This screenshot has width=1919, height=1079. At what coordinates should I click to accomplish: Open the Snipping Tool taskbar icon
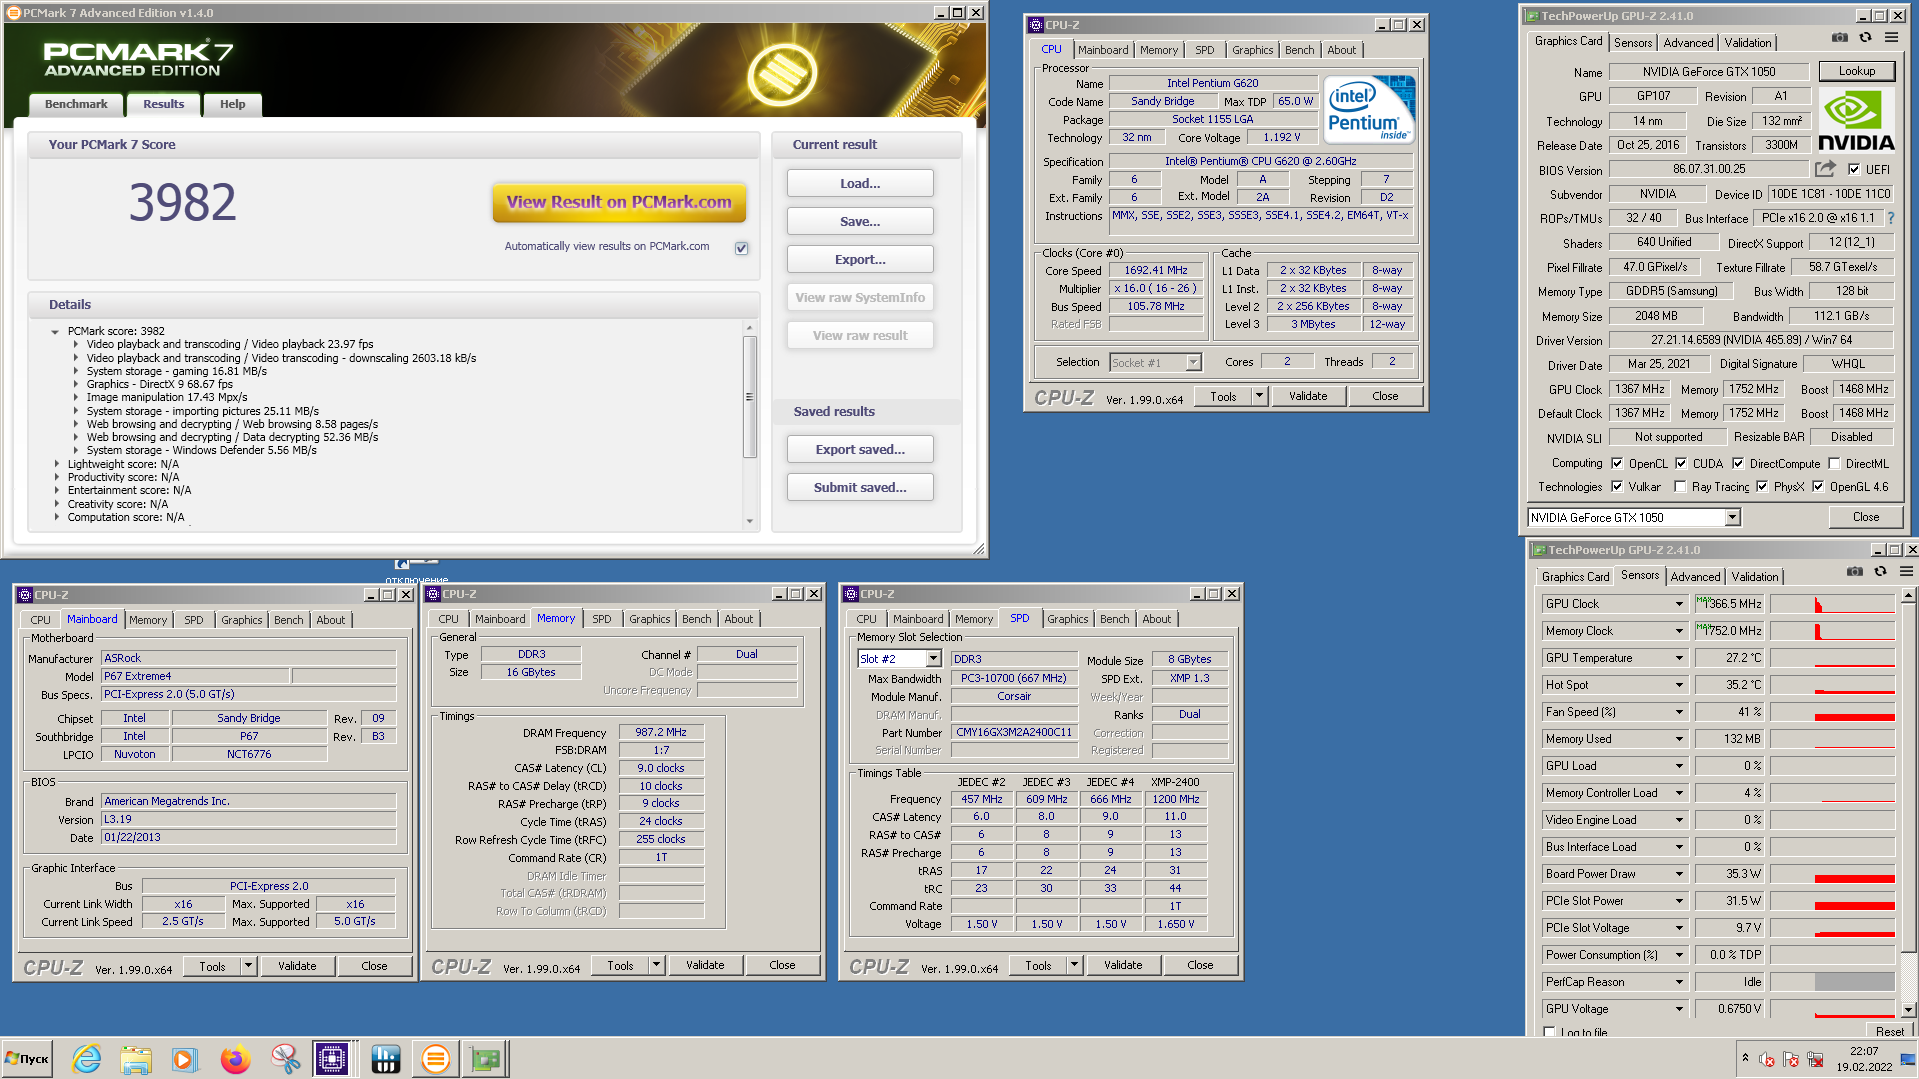[x=285, y=1058]
